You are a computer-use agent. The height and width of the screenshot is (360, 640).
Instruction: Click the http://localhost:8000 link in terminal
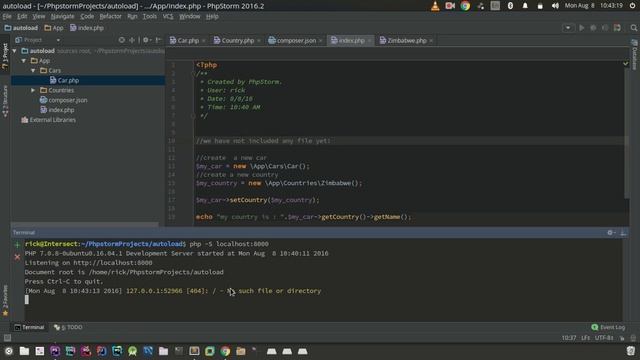point(113,263)
